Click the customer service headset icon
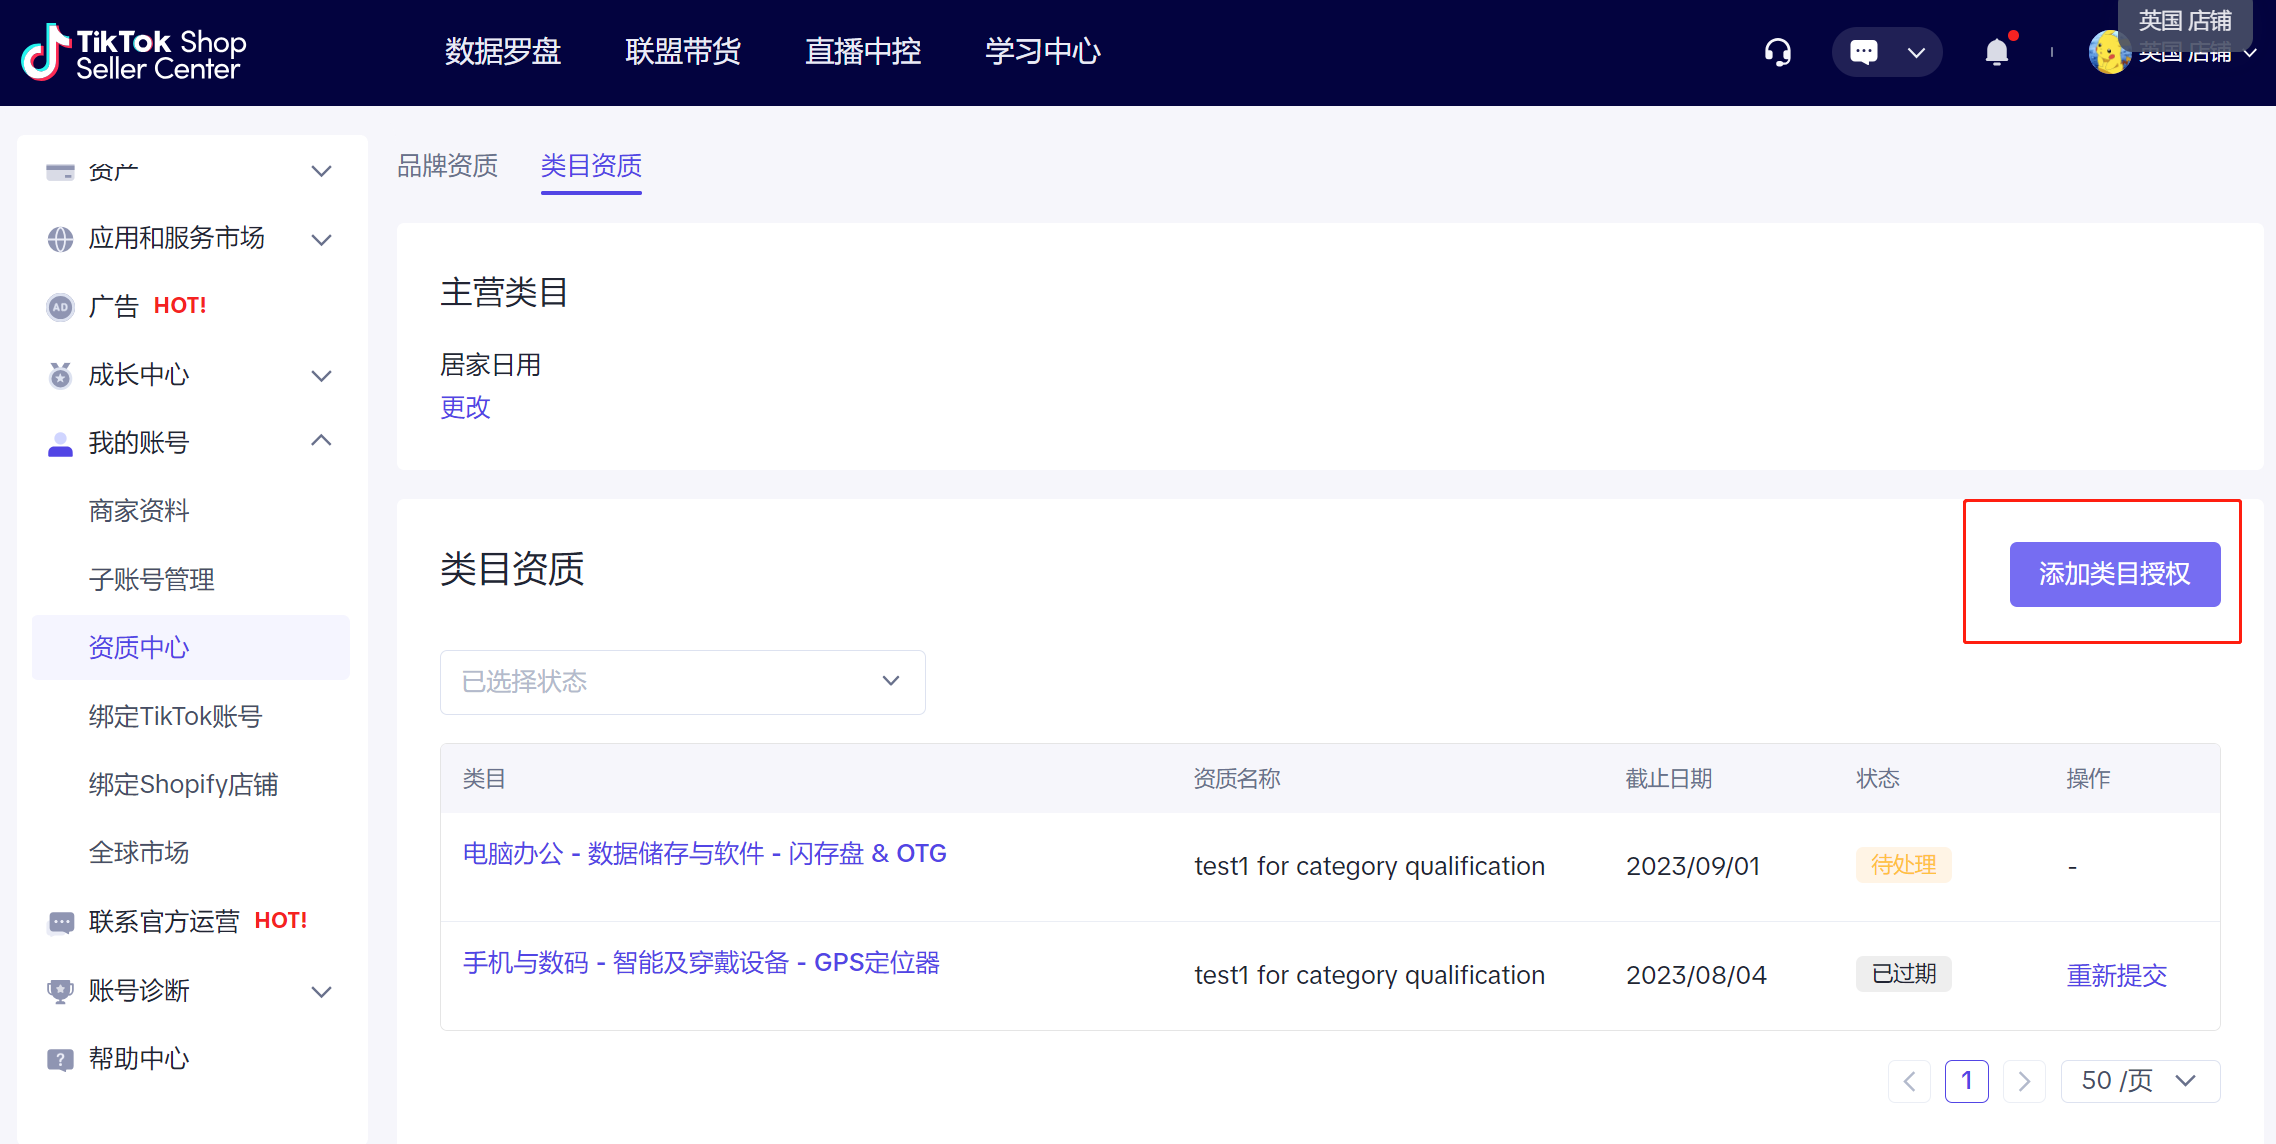Viewport: 2276px width, 1144px height. [x=1777, y=52]
